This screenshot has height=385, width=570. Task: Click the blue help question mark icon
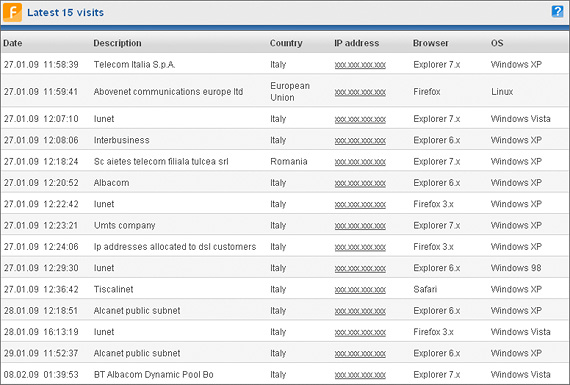point(557,11)
